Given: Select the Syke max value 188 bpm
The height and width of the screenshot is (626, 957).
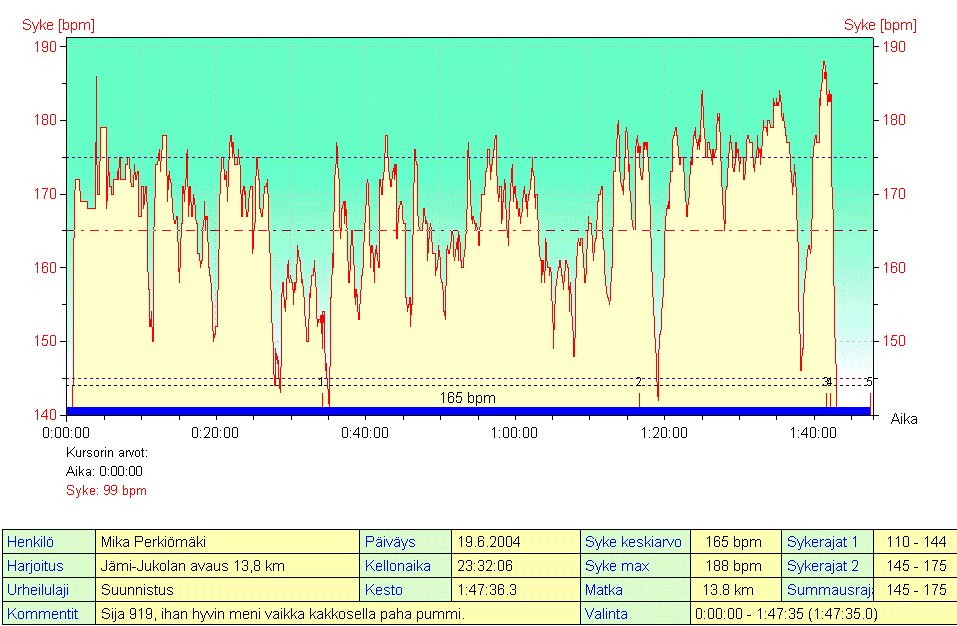Looking at the screenshot, I should click(734, 566).
